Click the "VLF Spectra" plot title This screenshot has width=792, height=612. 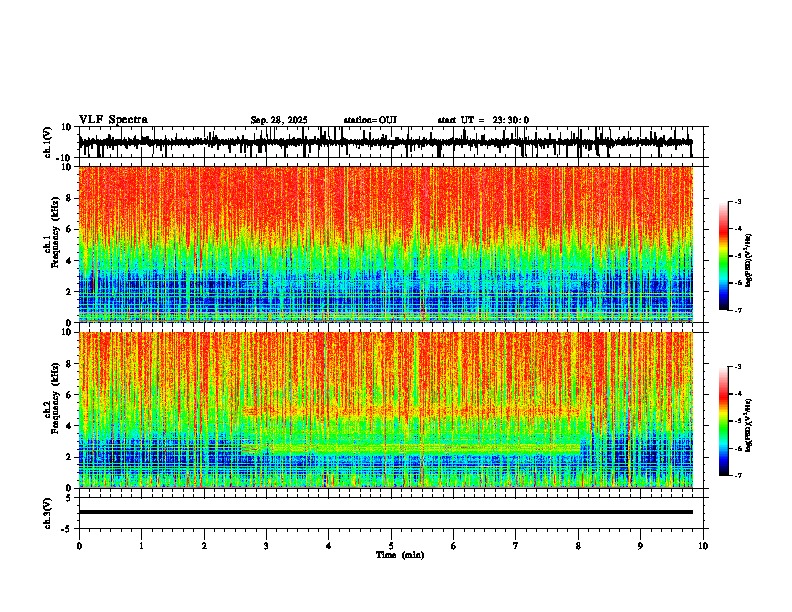(113, 120)
